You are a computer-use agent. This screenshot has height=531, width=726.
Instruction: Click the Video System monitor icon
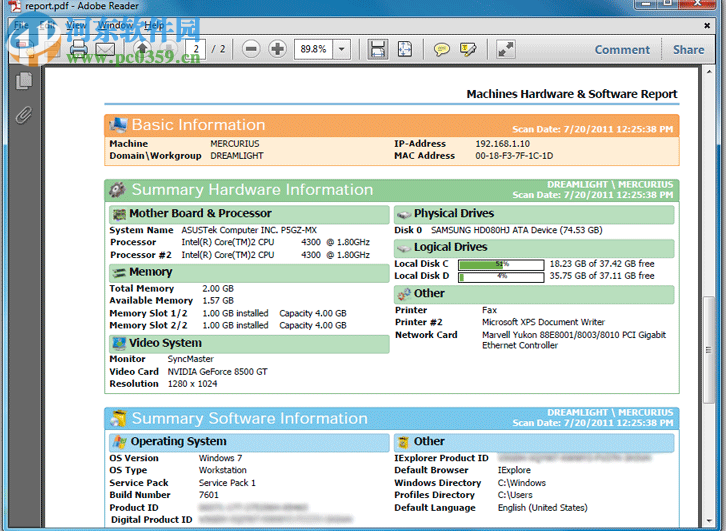tap(119, 343)
